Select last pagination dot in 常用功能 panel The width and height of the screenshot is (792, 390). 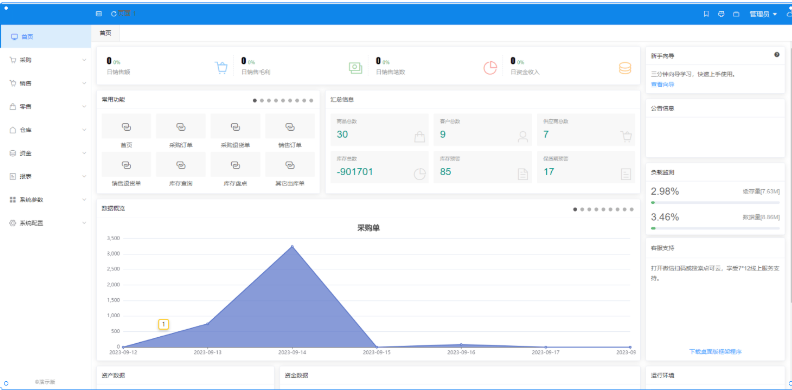311,101
